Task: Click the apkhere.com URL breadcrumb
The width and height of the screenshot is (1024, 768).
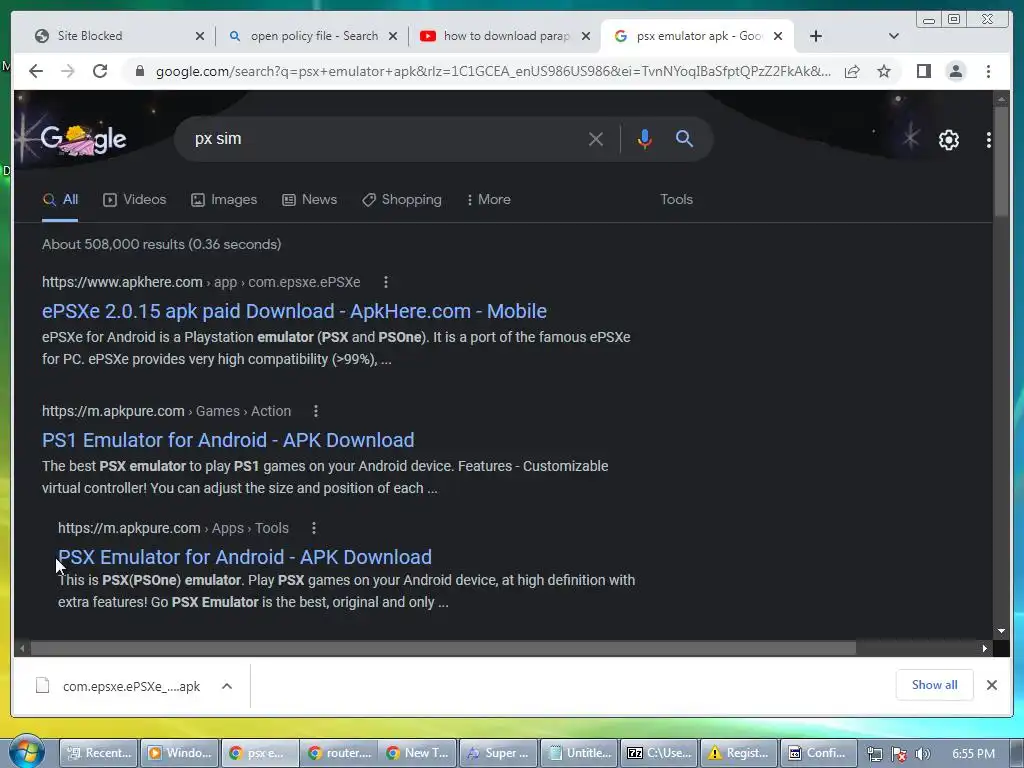Action: [x=201, y=282]
